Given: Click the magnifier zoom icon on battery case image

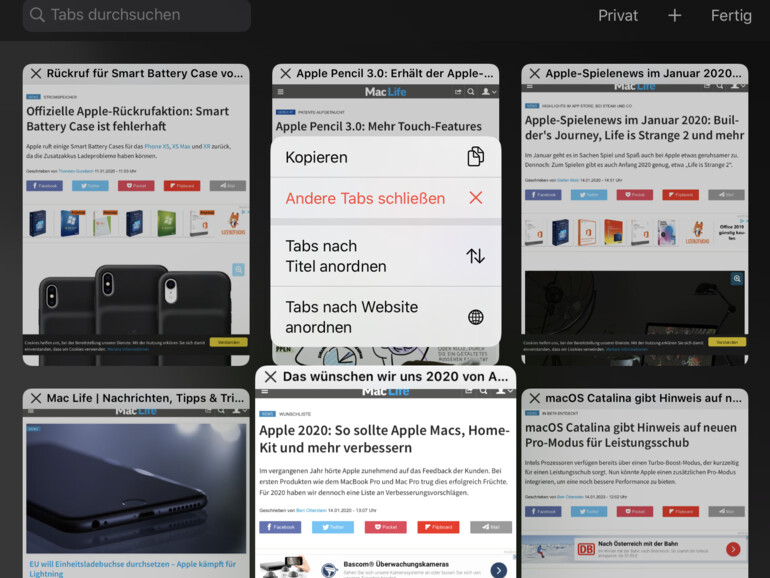Looking at the screenshot, I should coord(239,270).
